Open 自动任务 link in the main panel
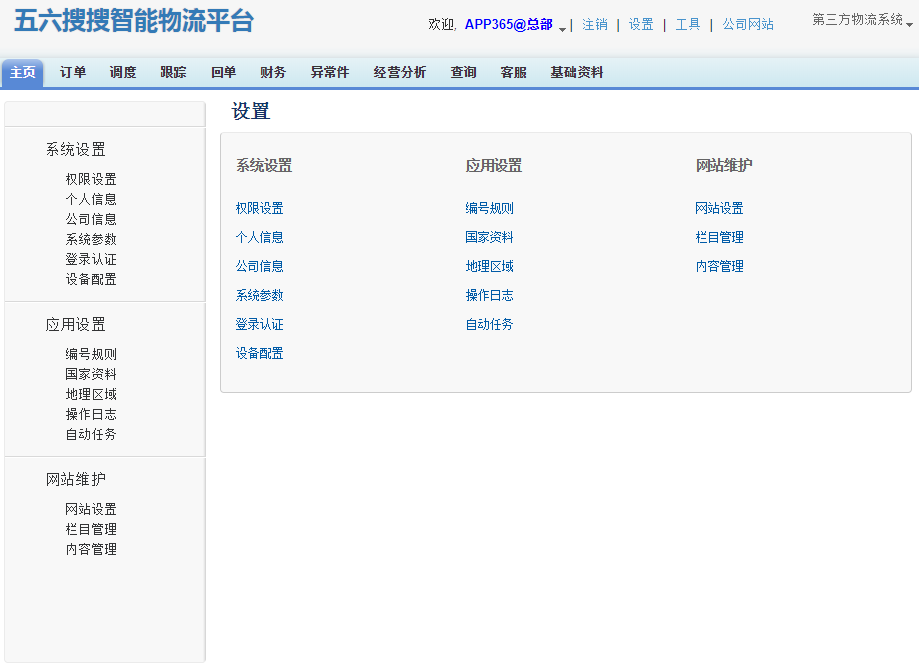919x668 pixels. pyautogui.click(x=490, y=324)
